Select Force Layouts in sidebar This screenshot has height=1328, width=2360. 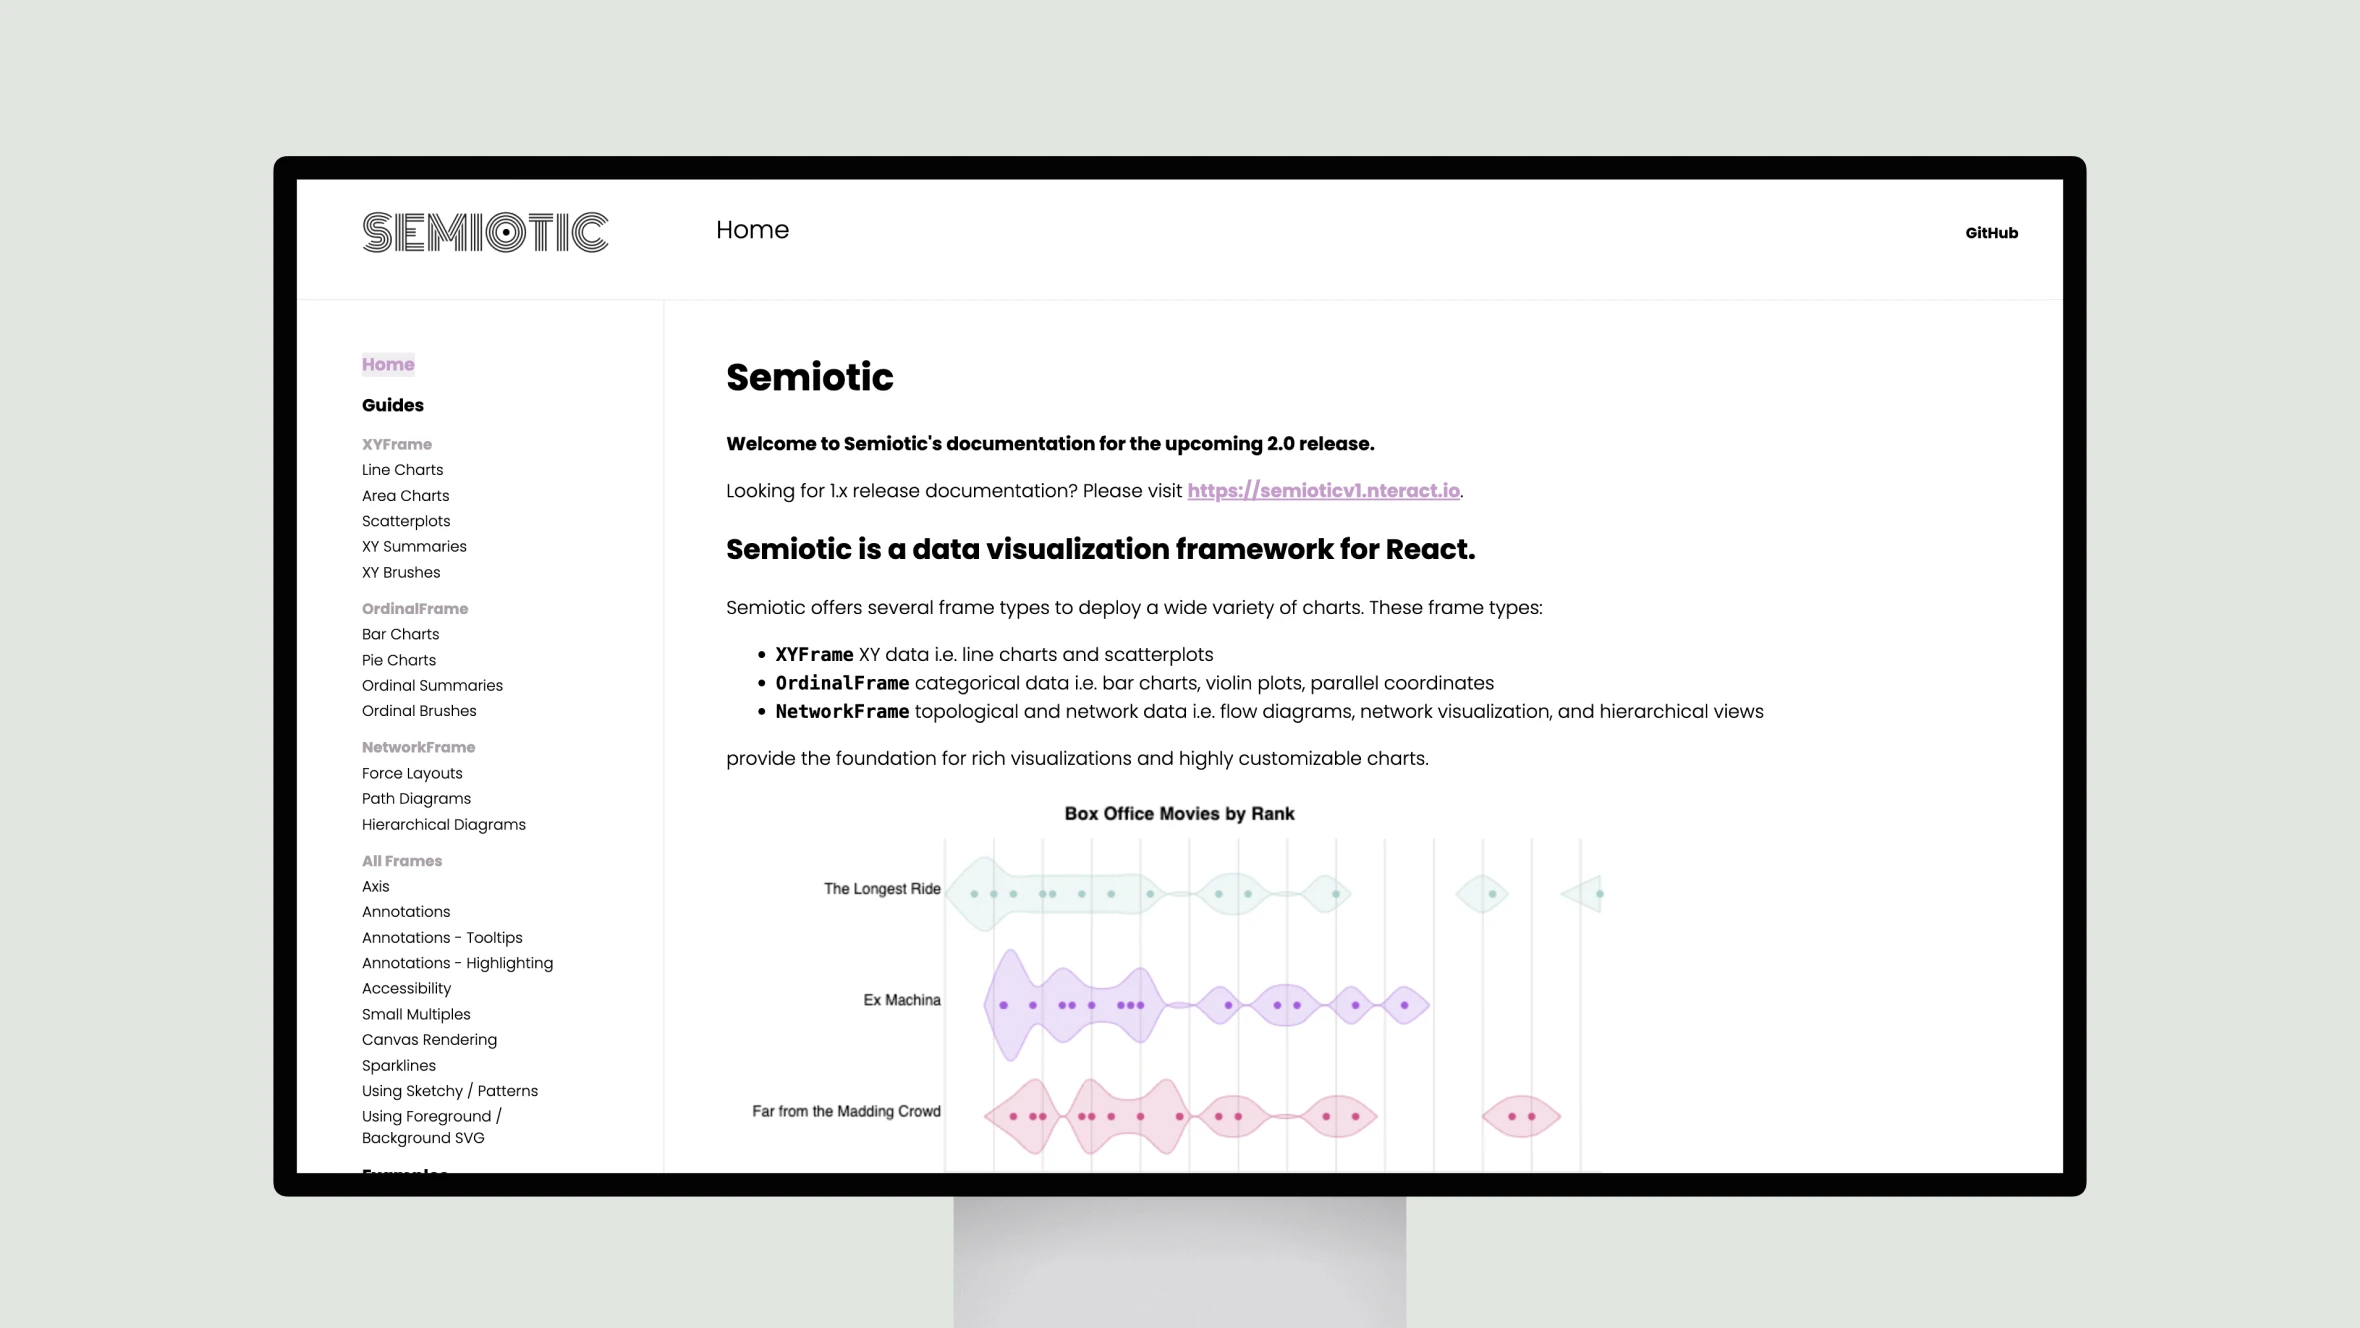(x=412, y=772)
